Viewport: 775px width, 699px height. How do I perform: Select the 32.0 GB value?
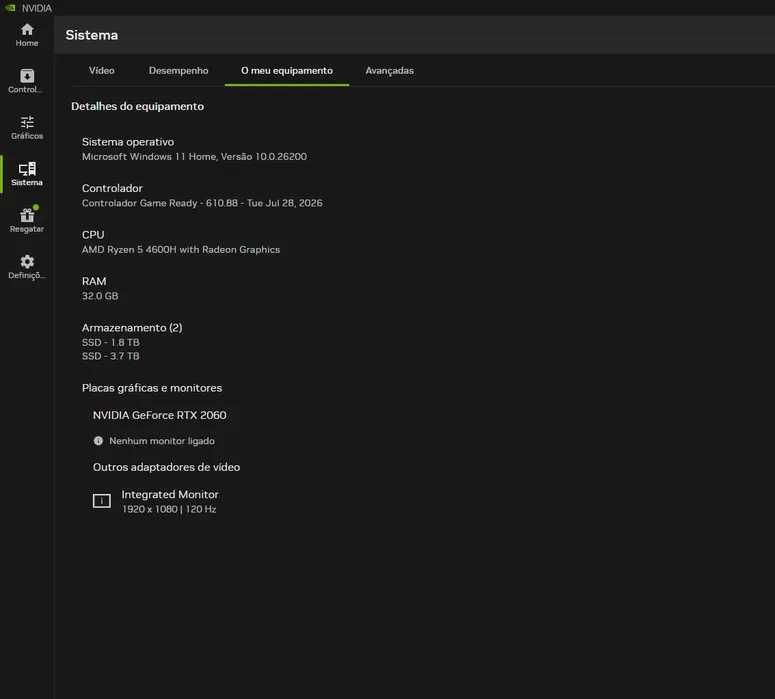click(100, 296)
